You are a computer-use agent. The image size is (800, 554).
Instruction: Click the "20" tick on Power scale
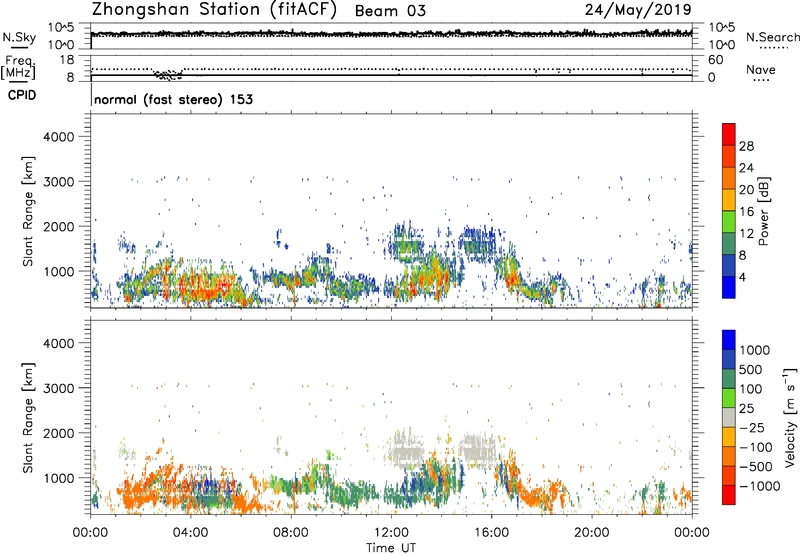(746, 190)
